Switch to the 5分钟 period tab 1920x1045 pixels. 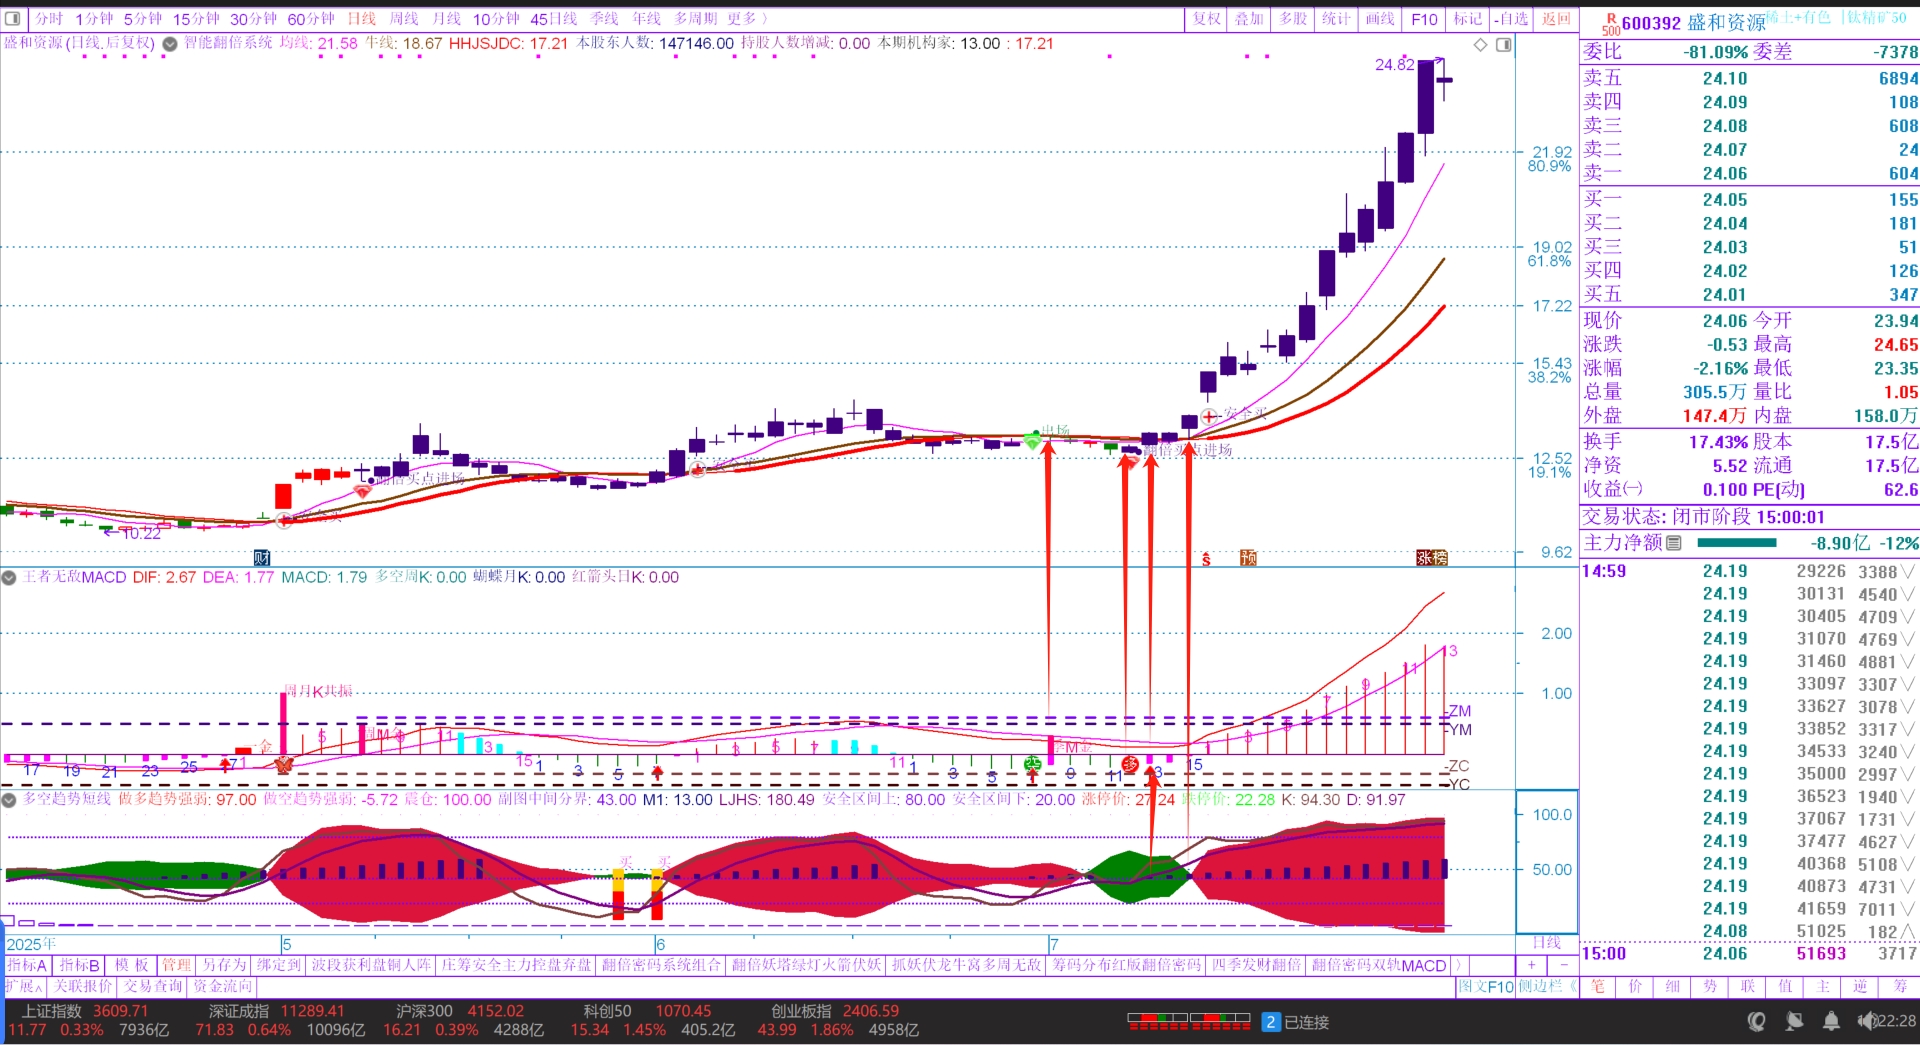pyautogui.click(x=143, y=19)
